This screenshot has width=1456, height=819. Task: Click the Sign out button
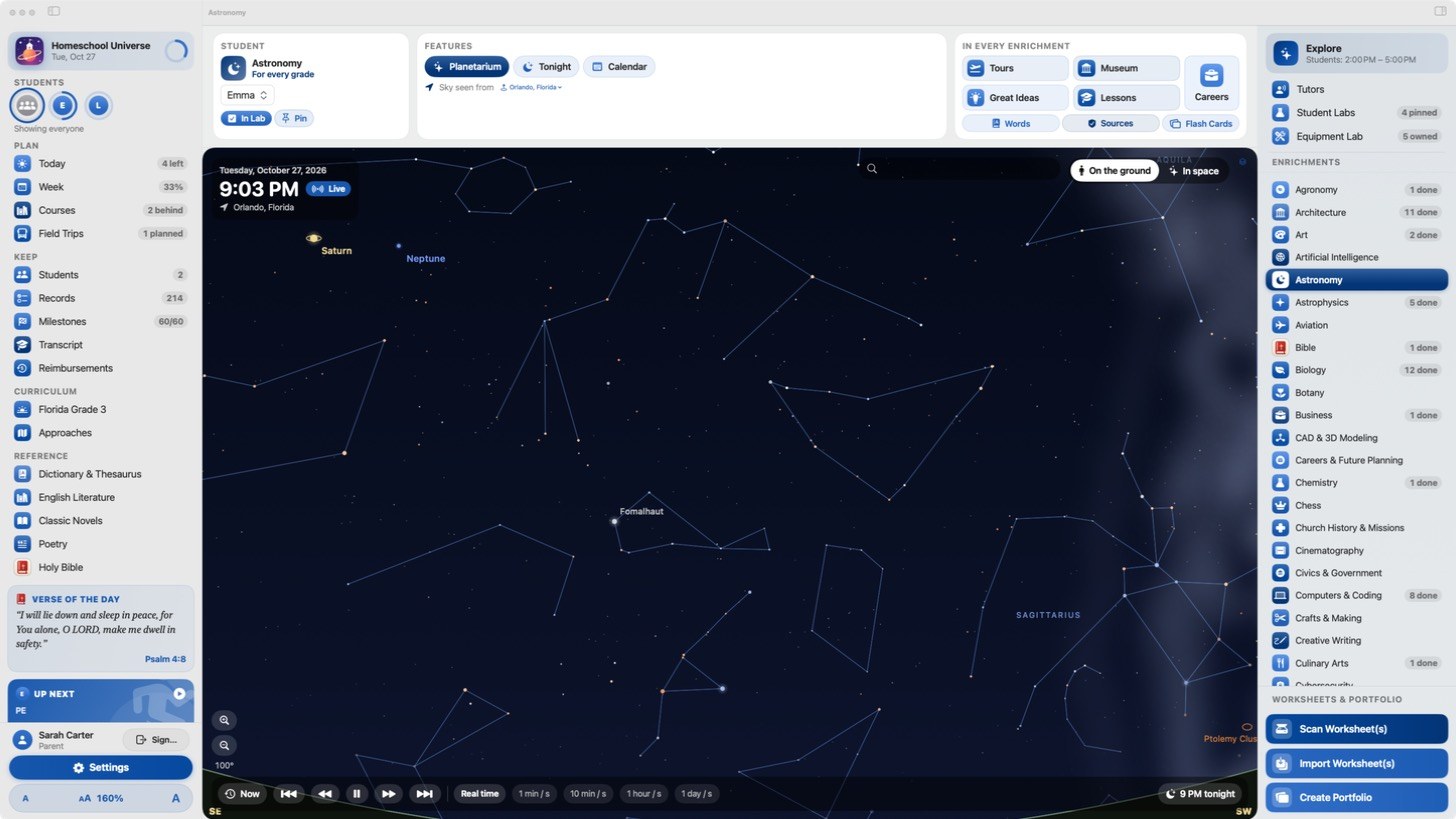(156, 740)
